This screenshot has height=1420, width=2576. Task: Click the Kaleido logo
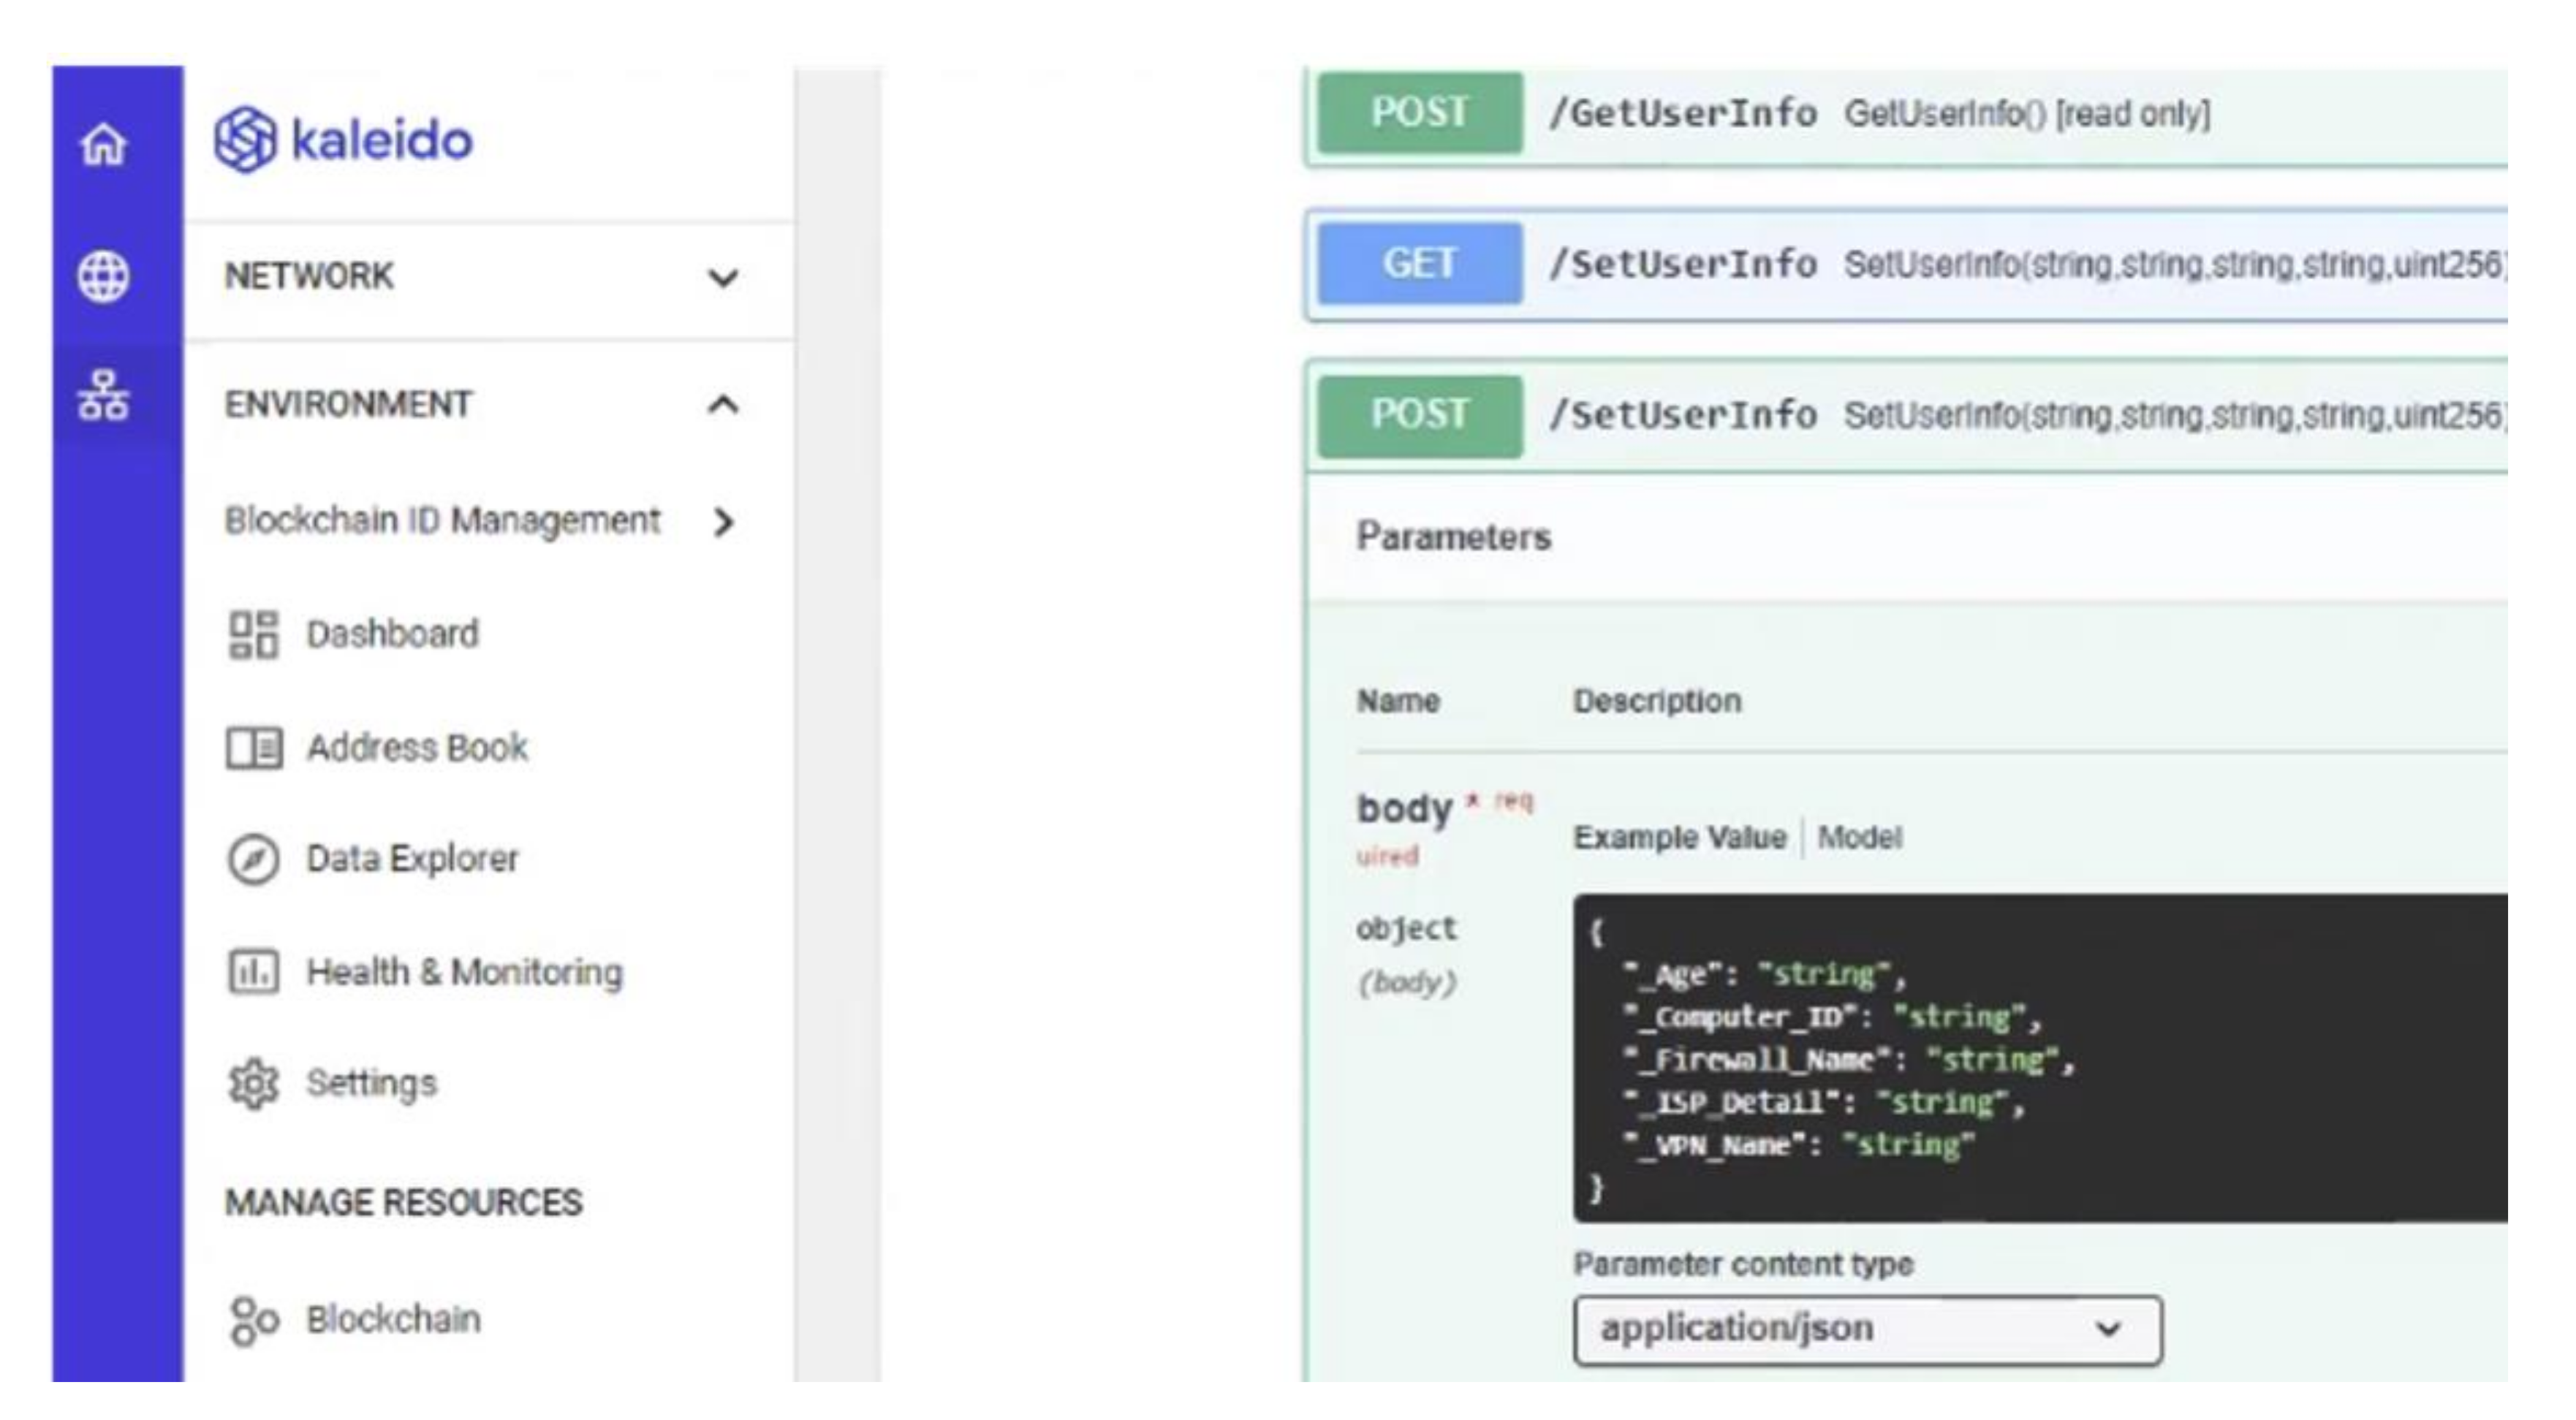pyautogui.click(x=343, y=140)
